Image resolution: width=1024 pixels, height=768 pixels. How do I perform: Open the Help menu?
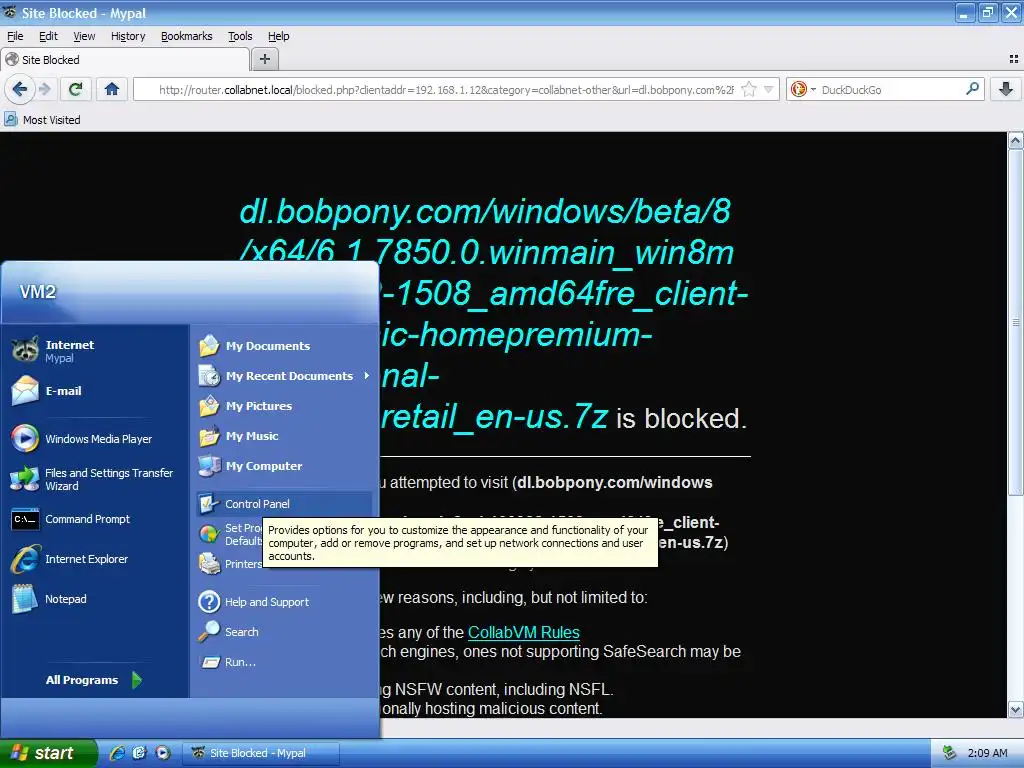(x=278, y=36)
